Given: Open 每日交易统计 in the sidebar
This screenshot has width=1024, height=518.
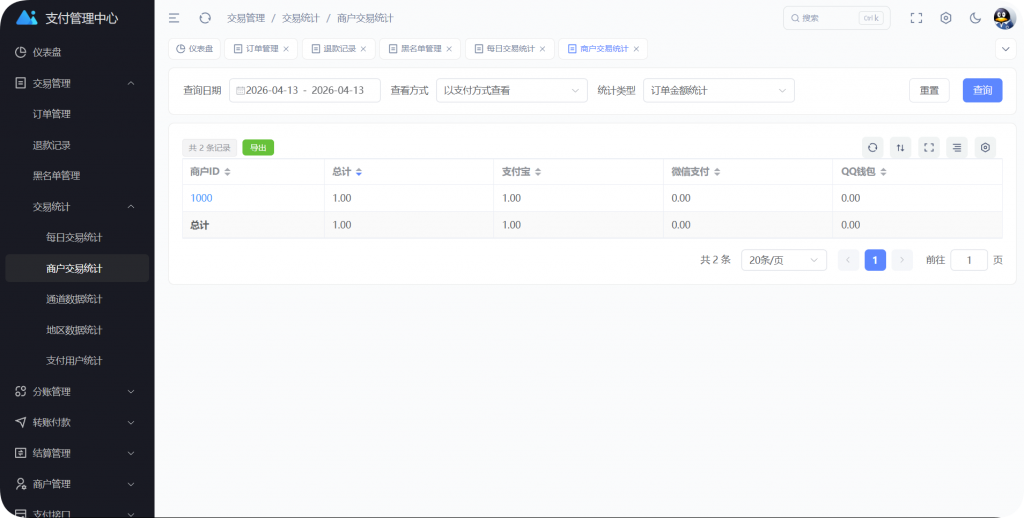Looking at the screenshot, I should pos(77,237).
